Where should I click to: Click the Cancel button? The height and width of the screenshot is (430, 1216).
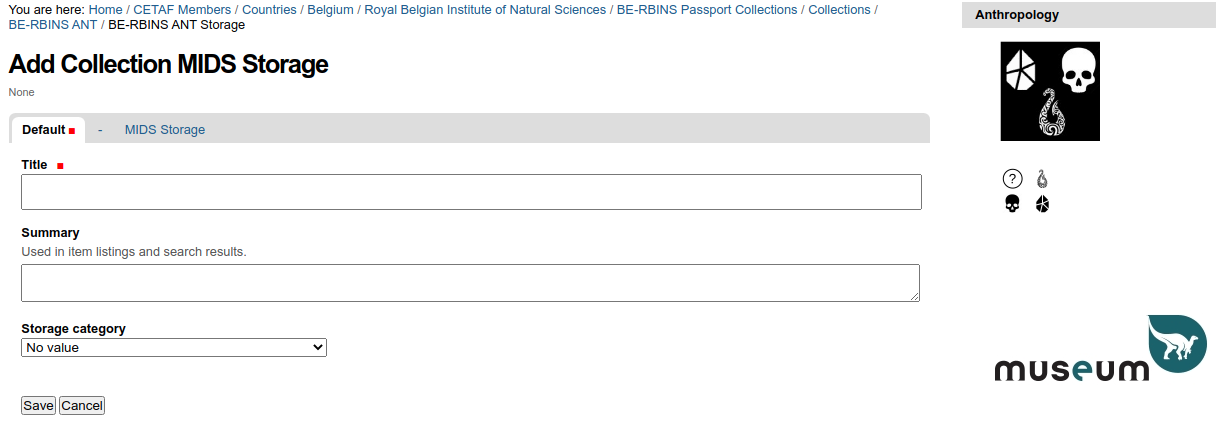point(82,405)
